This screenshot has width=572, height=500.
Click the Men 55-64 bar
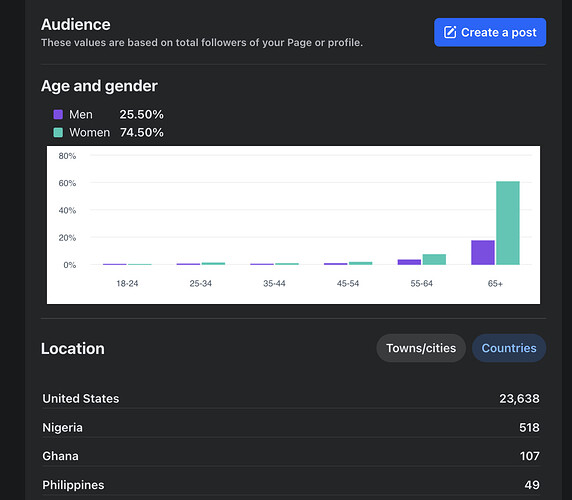tap(409, 262)
